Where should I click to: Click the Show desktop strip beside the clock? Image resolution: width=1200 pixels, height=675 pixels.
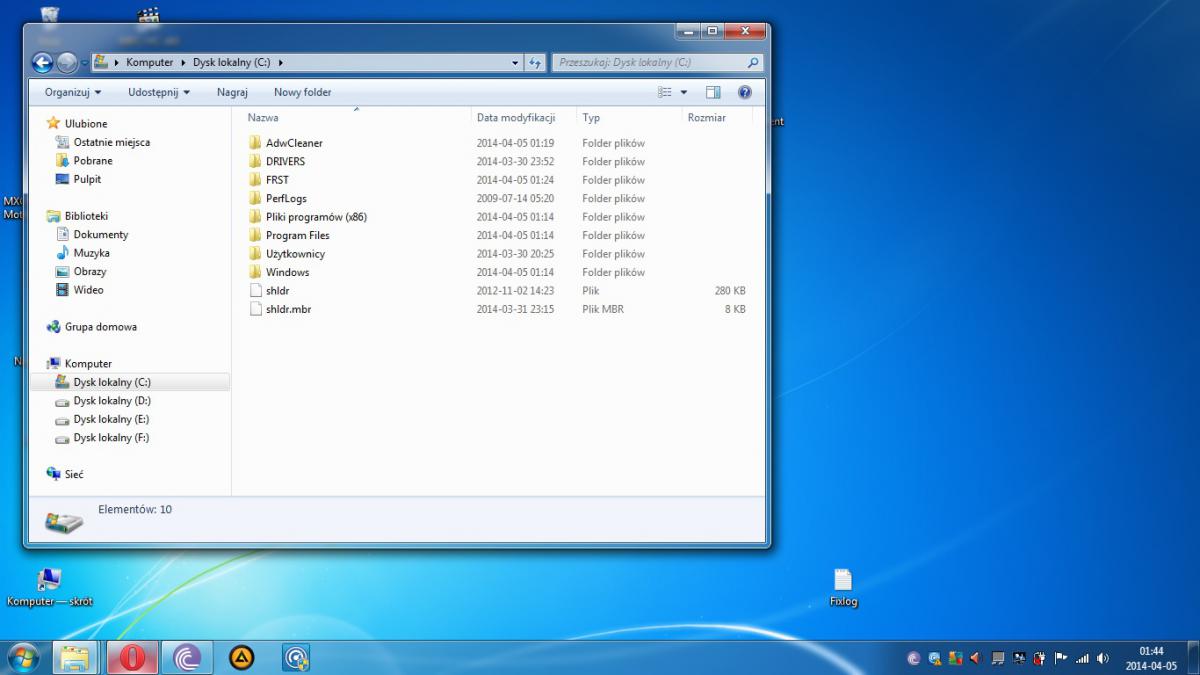[x=1192, y=657]
